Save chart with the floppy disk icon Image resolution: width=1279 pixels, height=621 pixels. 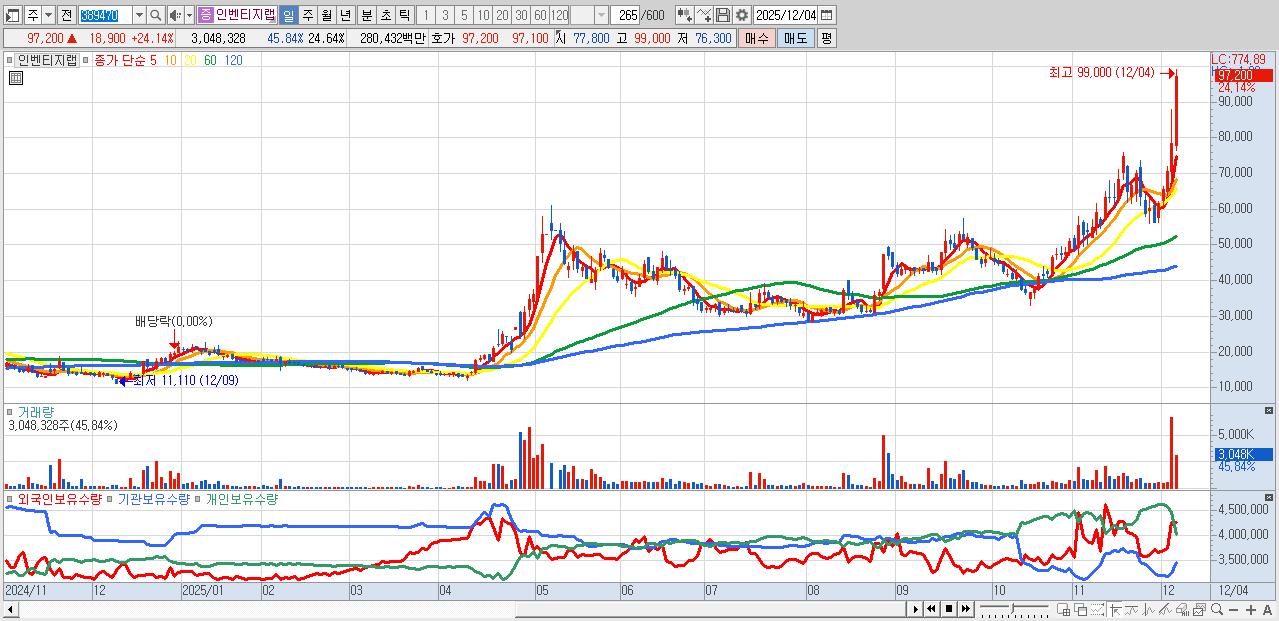click(723, 15)
